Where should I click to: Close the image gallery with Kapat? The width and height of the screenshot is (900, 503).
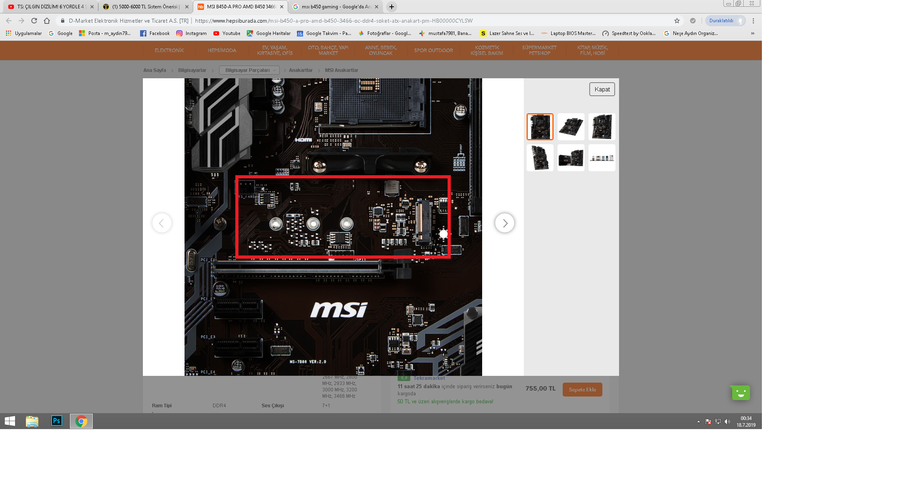[x=602, y=89]
